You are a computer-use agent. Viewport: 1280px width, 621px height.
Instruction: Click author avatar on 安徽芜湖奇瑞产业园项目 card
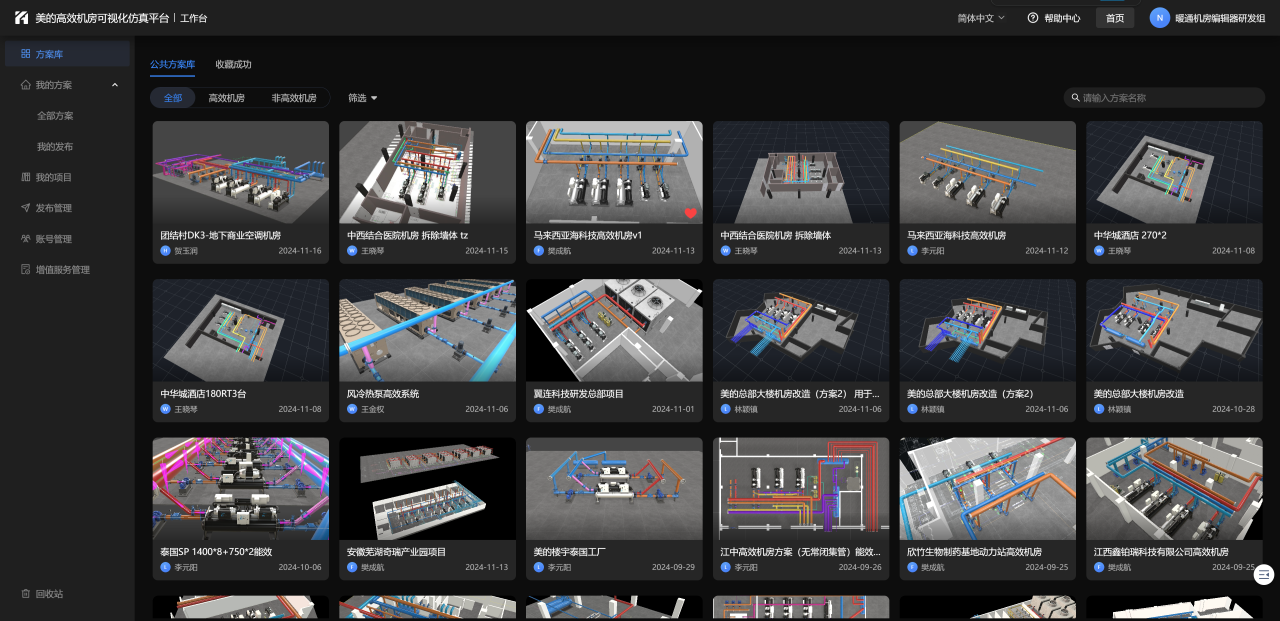click(352, 567)
